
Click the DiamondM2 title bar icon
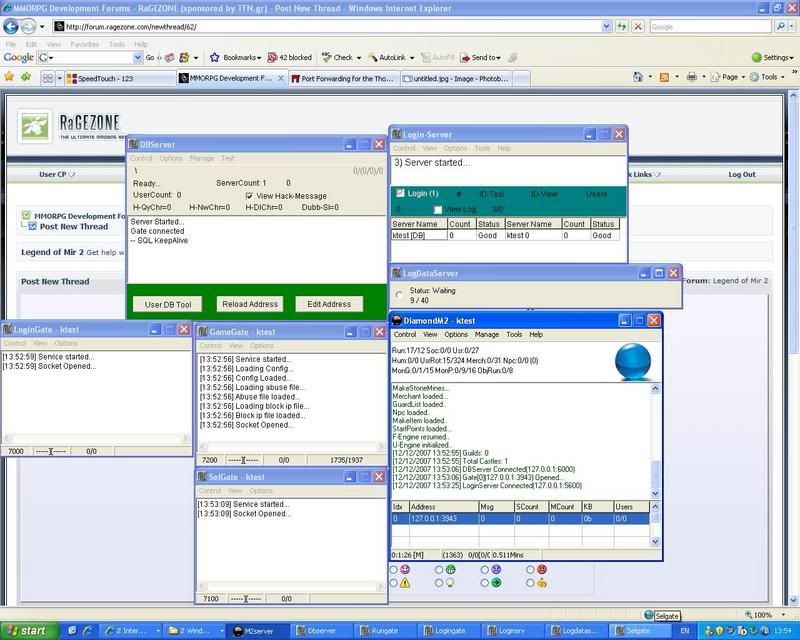coord(396,320)
